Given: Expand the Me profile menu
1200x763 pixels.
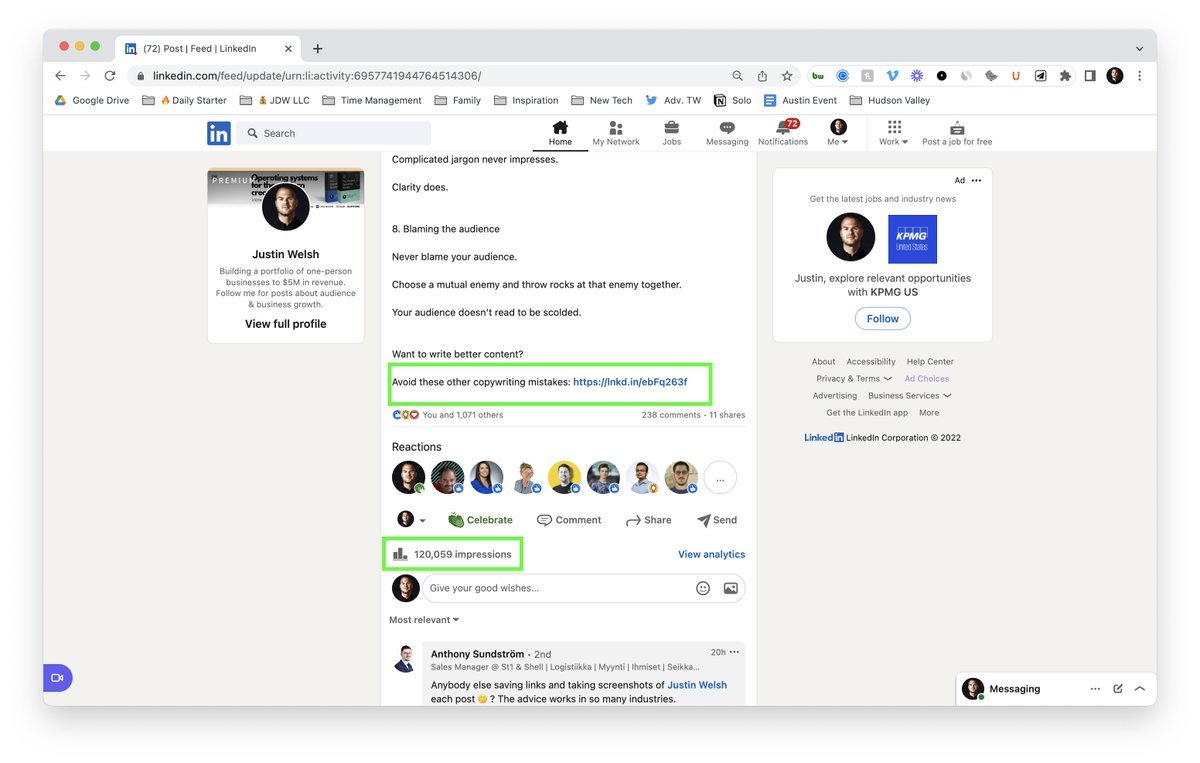Looking at the screenshot, I should (x=838, y=133).
